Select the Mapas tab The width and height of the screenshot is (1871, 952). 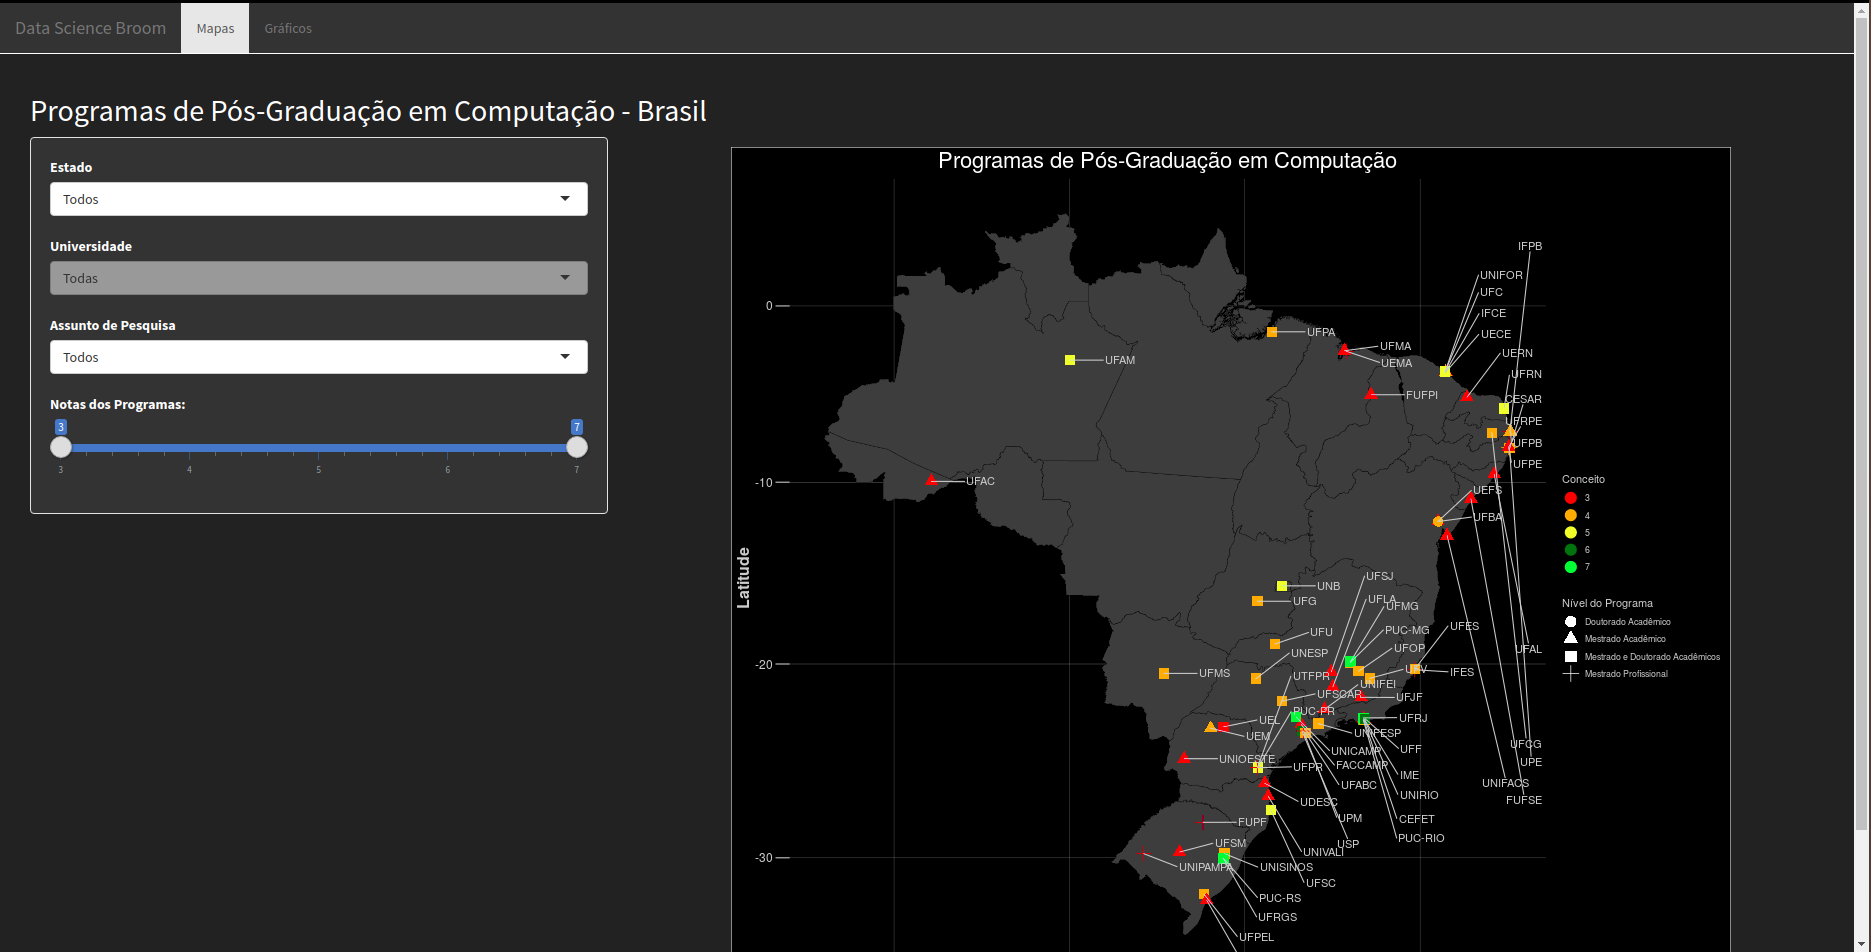pos(214,28)
